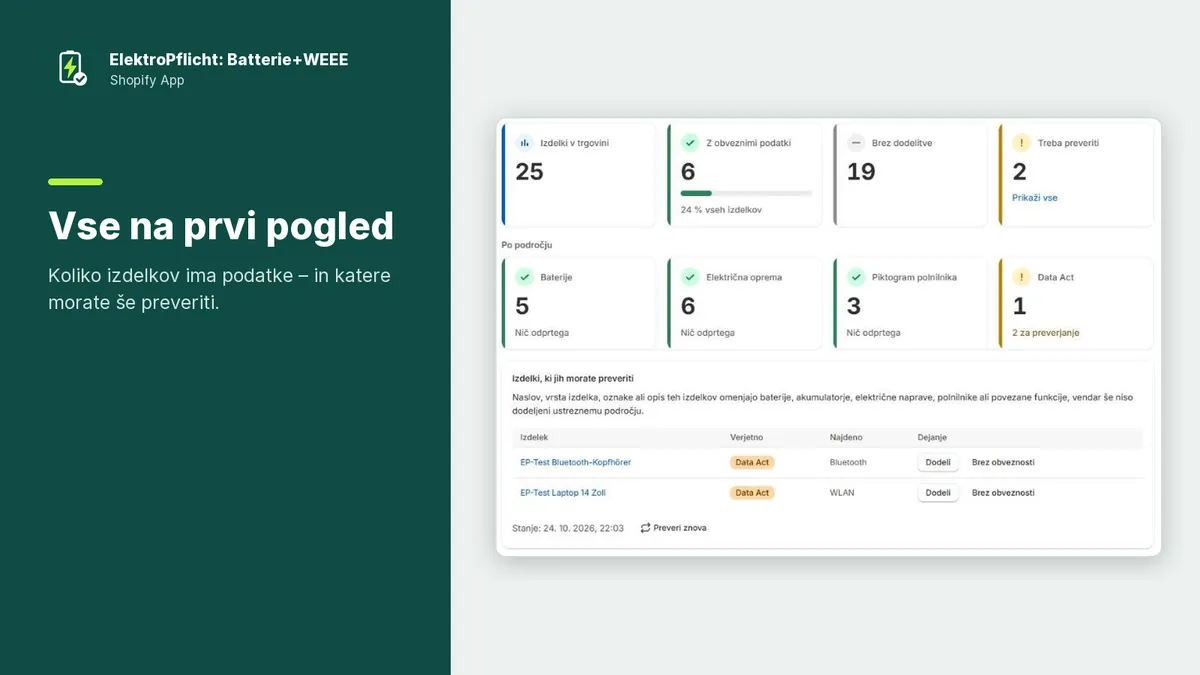The height and width of the screenshot is (675, 1200).
Task: Click the ElektroPflicht battery app logo
Action: click(72, 68)
